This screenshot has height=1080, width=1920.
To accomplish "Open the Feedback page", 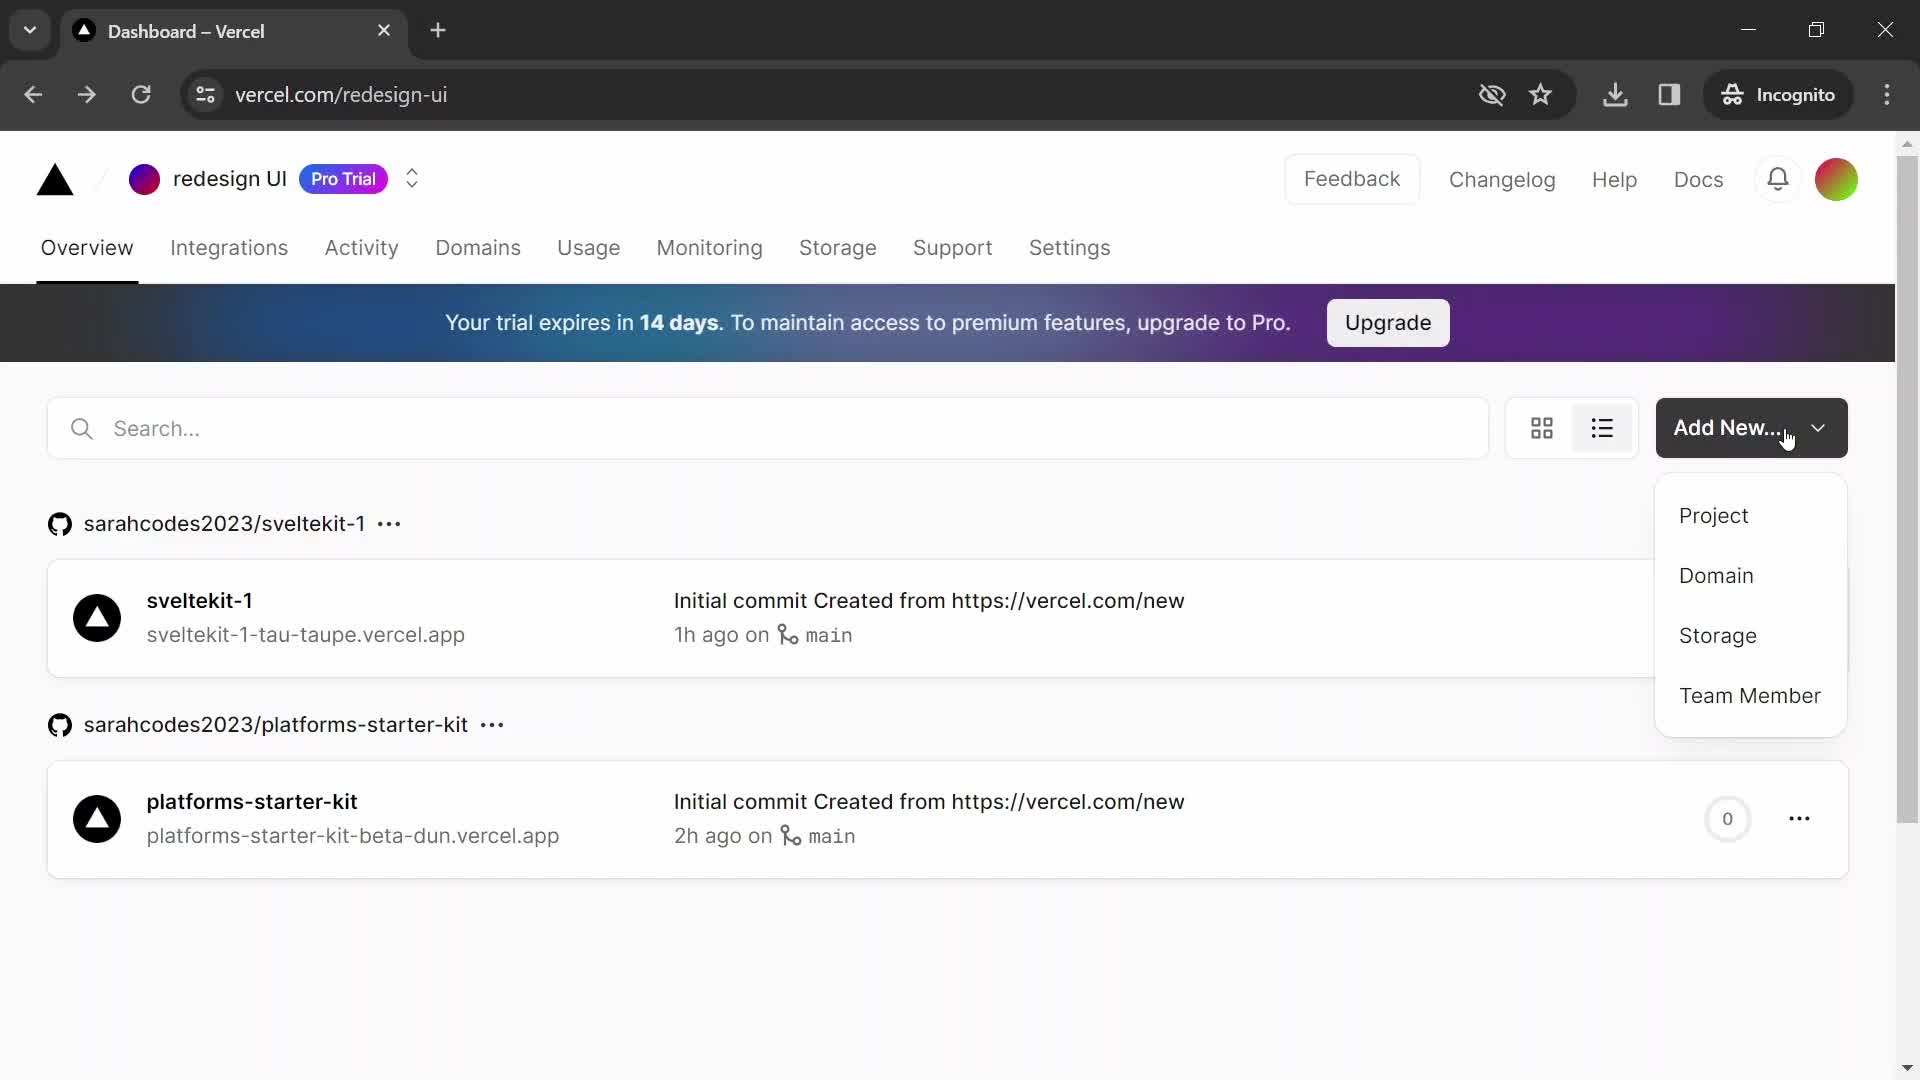I will 1352,178.
